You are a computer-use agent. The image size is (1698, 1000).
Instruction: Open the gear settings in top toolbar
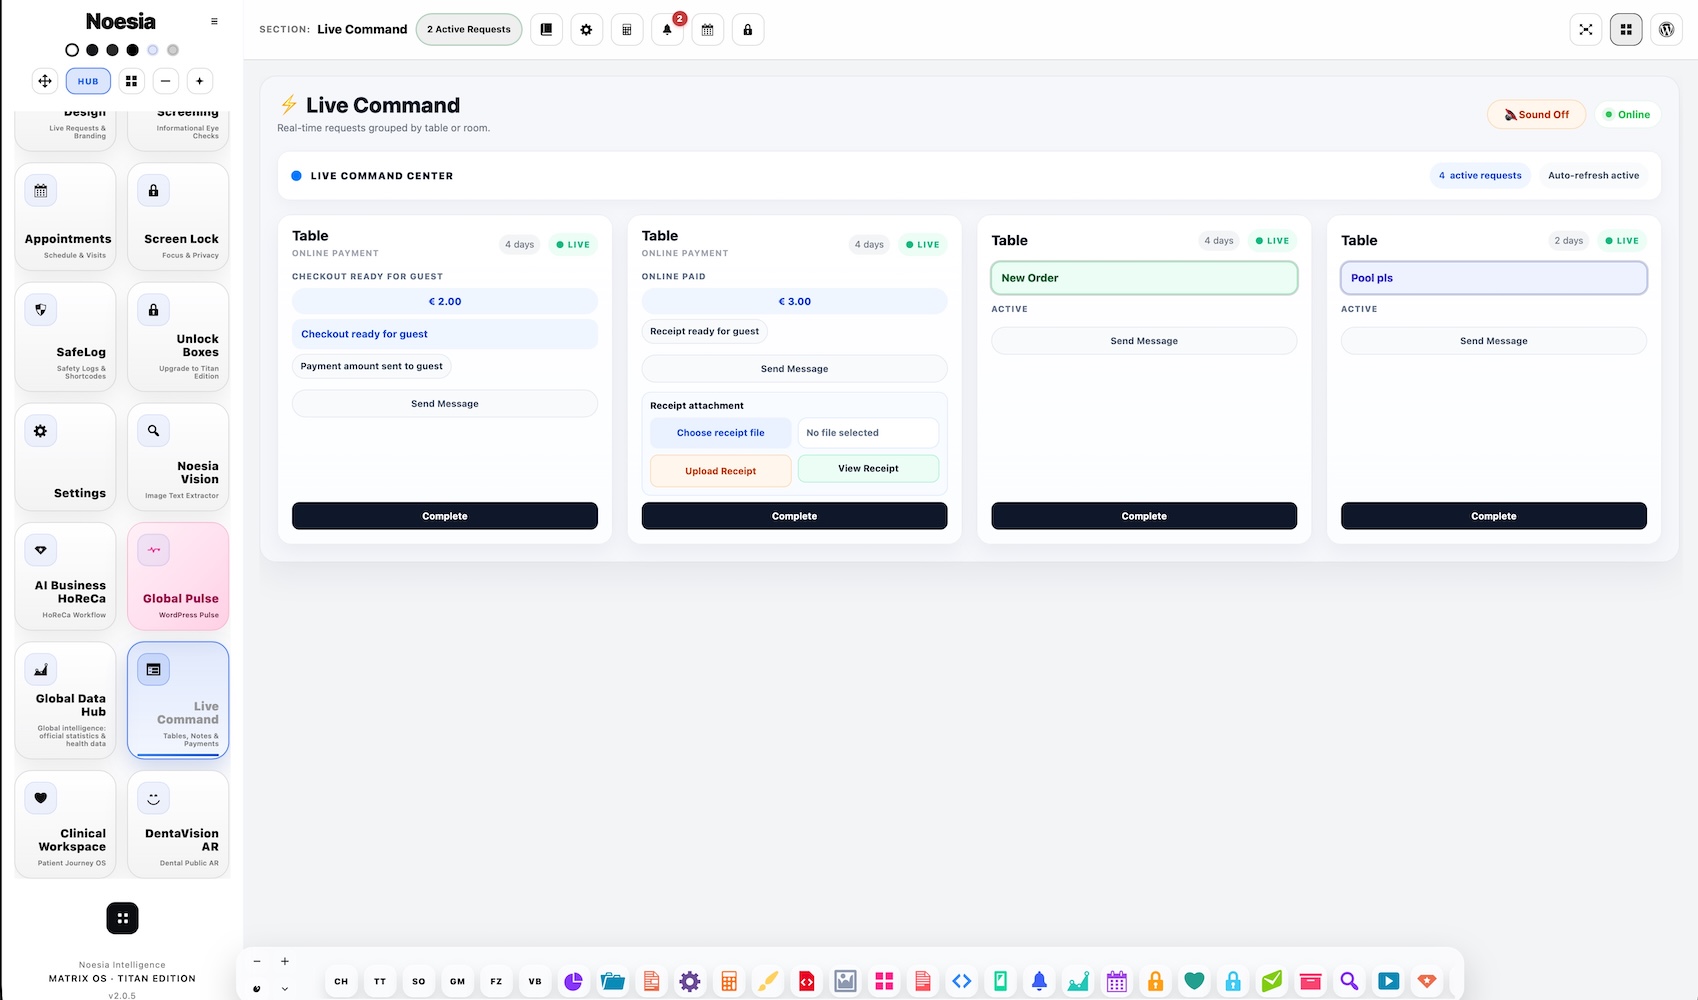pos(586,30)
